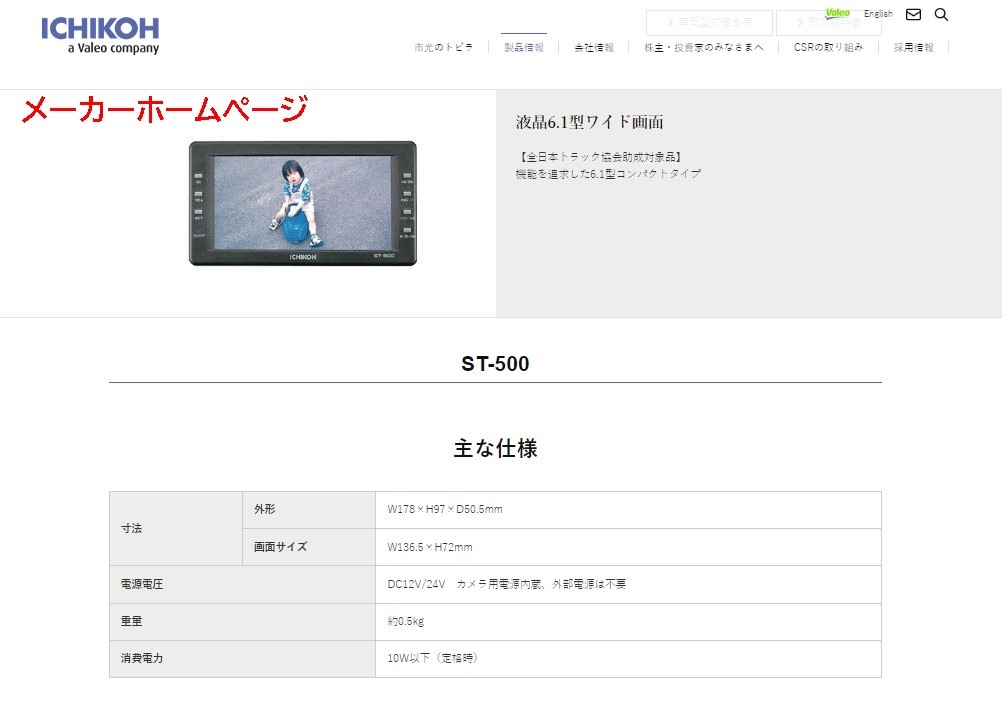Screen dimensions: 1002x716
Task: Click the ICHIKOH logo
Action: pos(100,36)
